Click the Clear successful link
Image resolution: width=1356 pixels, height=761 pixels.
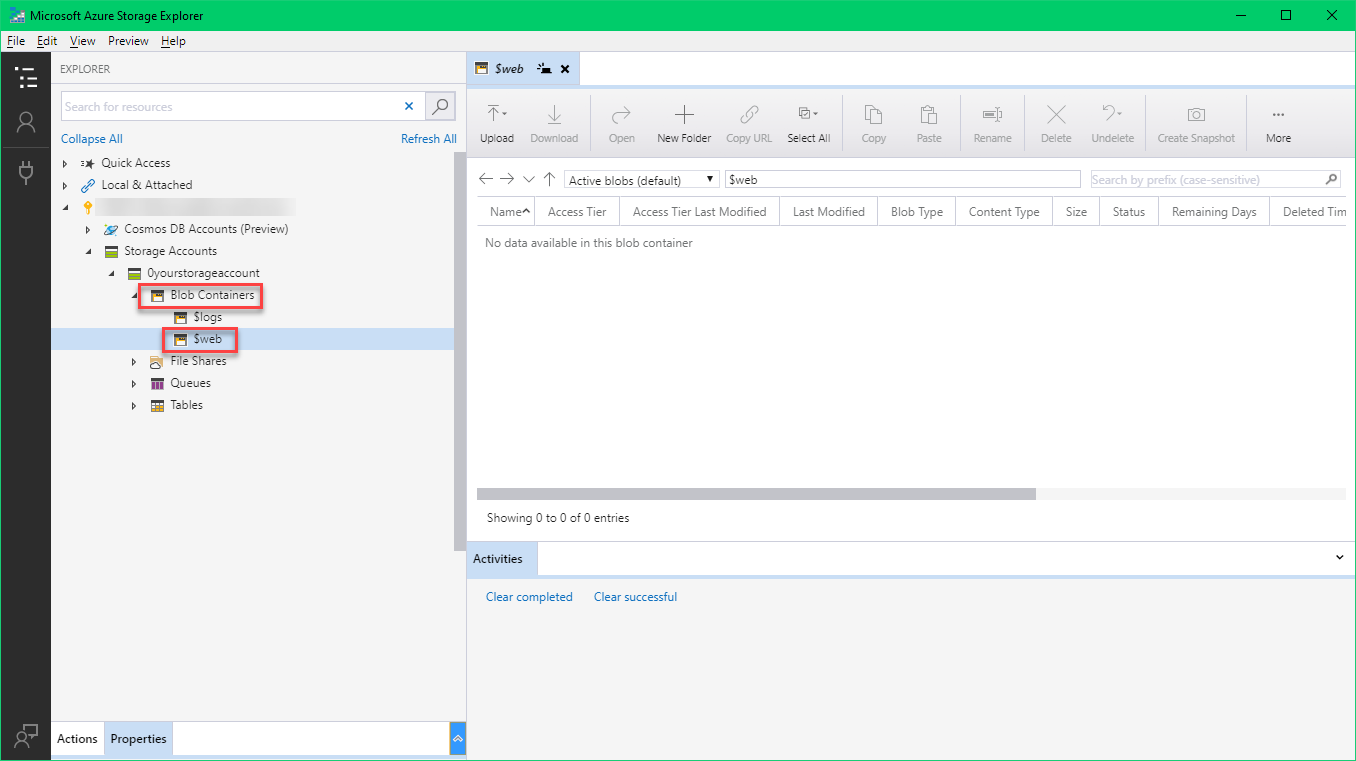coord(635,597)
